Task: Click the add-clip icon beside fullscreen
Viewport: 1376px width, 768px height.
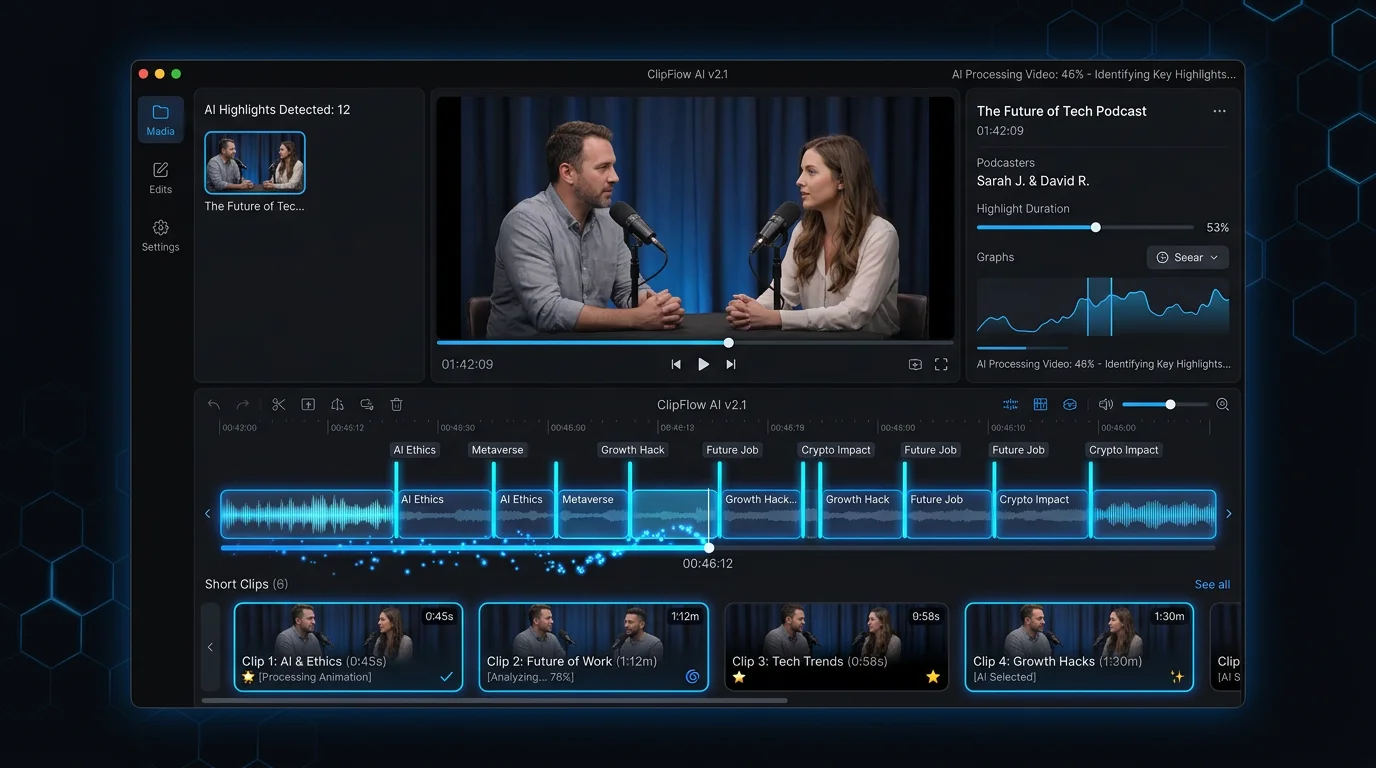Action: point(915,365)
